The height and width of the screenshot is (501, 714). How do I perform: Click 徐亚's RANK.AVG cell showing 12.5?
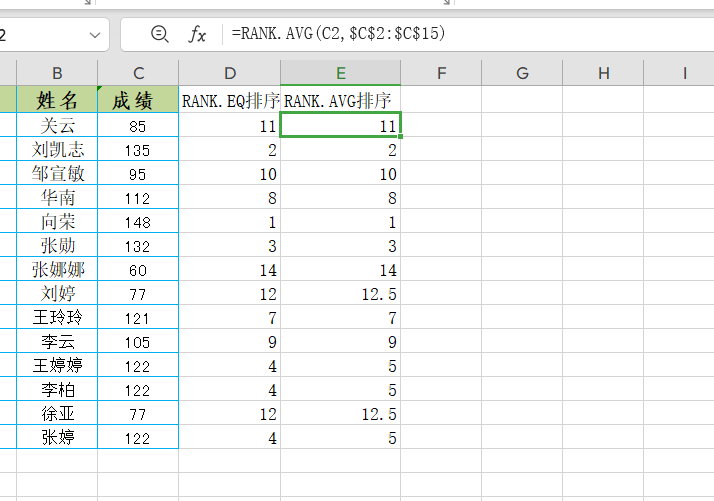(341, 414)
